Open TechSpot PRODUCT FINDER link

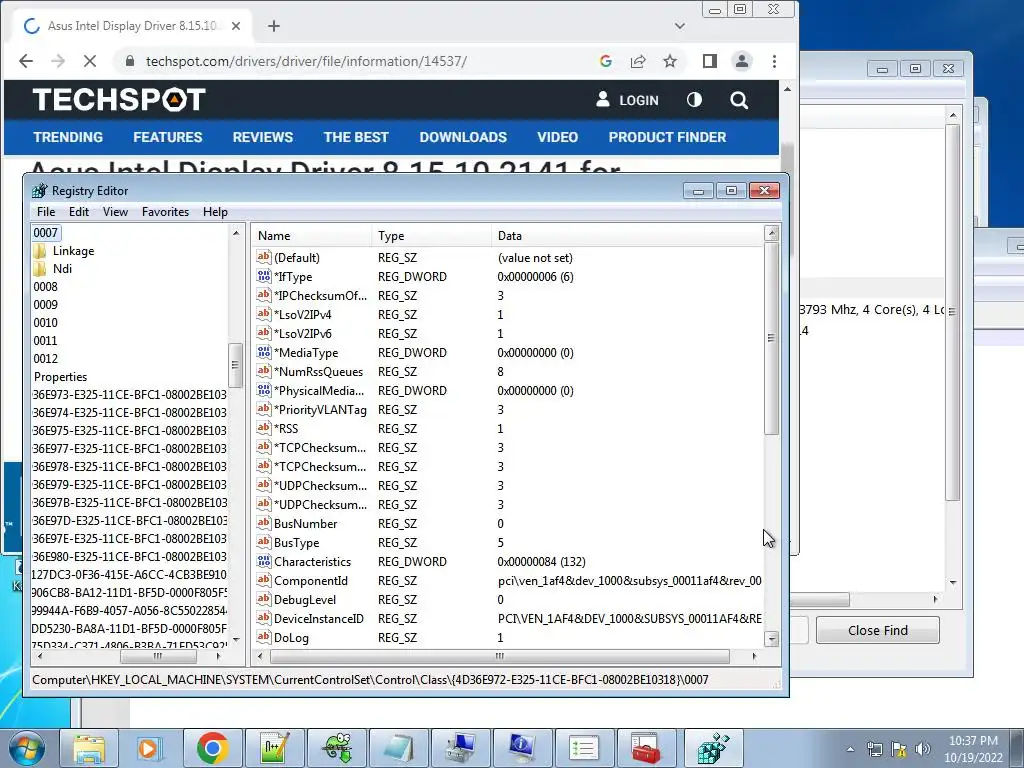coord(667,137)
